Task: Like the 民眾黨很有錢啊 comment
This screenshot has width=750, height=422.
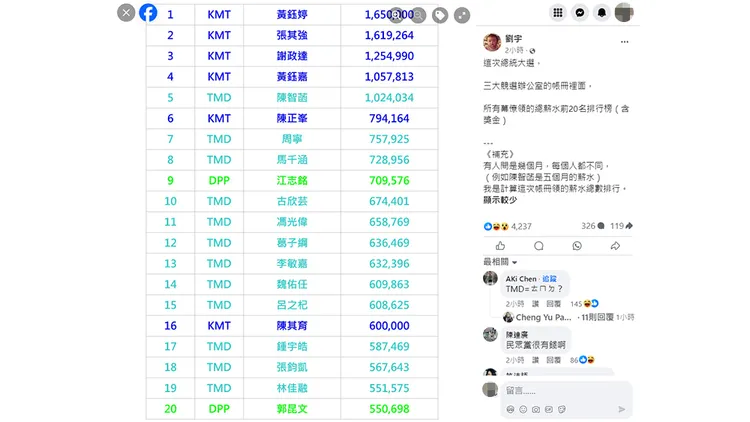Action: pos(535,360)
